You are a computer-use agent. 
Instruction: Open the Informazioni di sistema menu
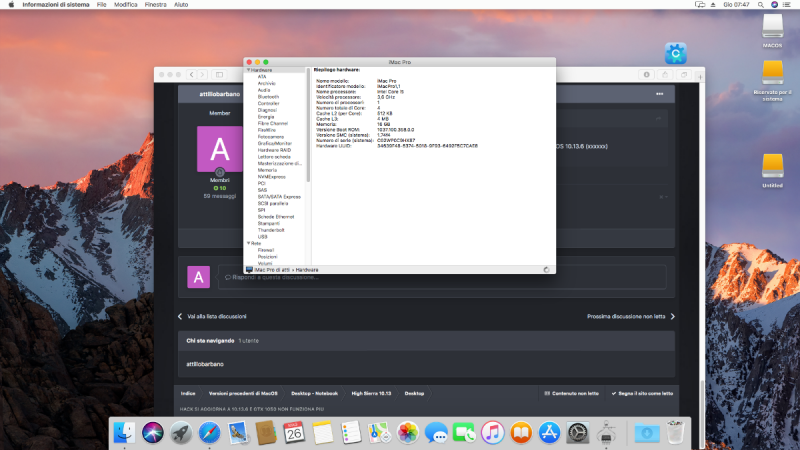click(x=56, y=5)
